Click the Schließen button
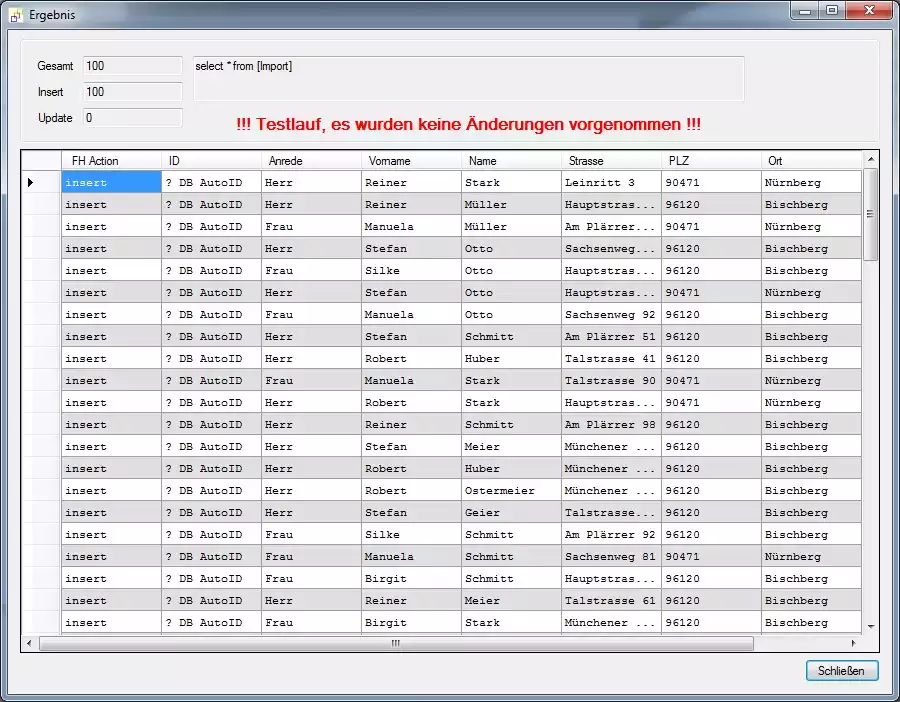This screenshot has height=702, width=900. 841,670
